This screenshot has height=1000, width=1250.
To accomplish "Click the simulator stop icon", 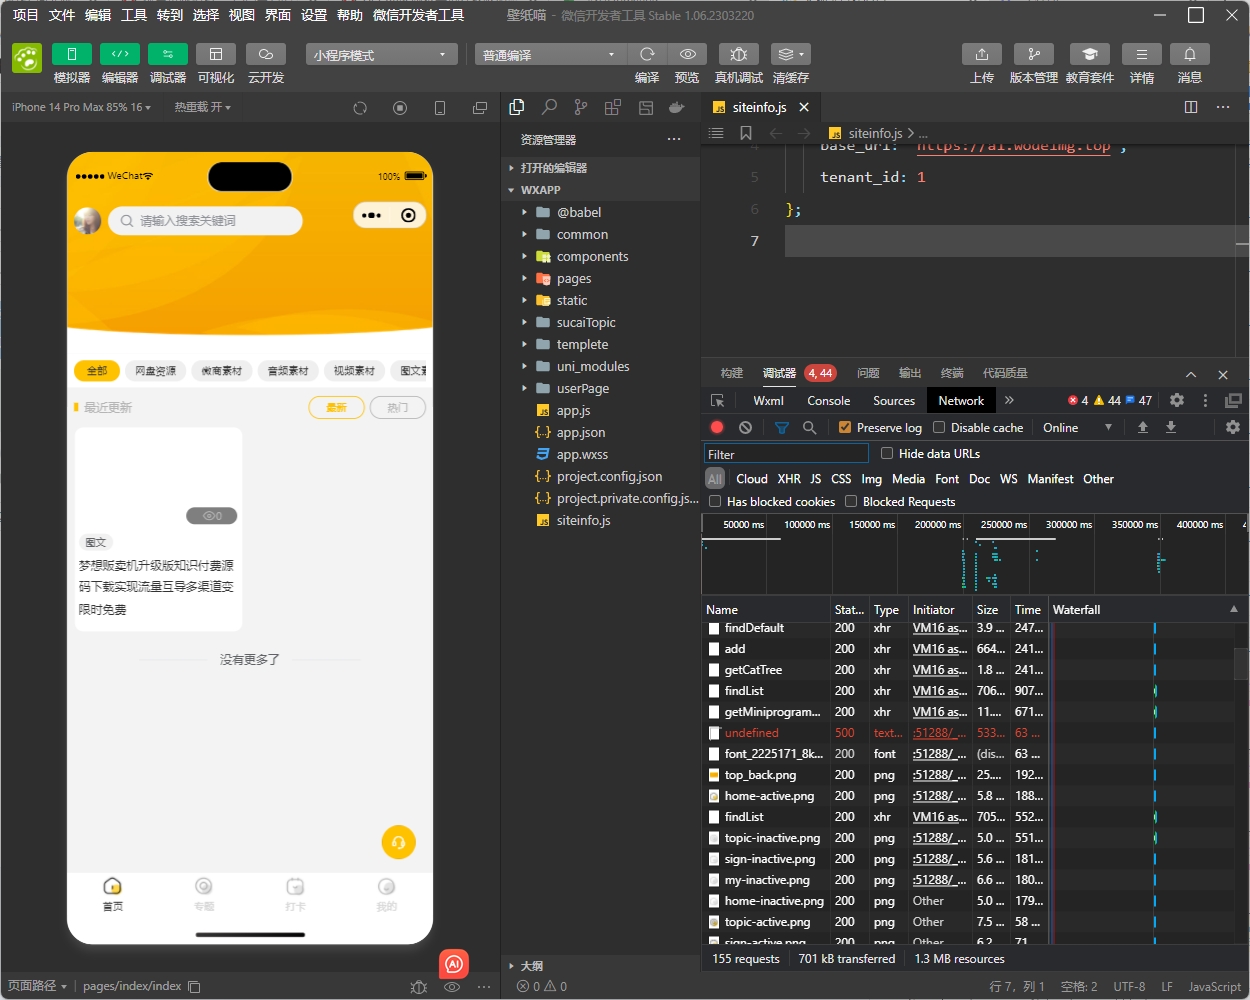I will (400, 107).
